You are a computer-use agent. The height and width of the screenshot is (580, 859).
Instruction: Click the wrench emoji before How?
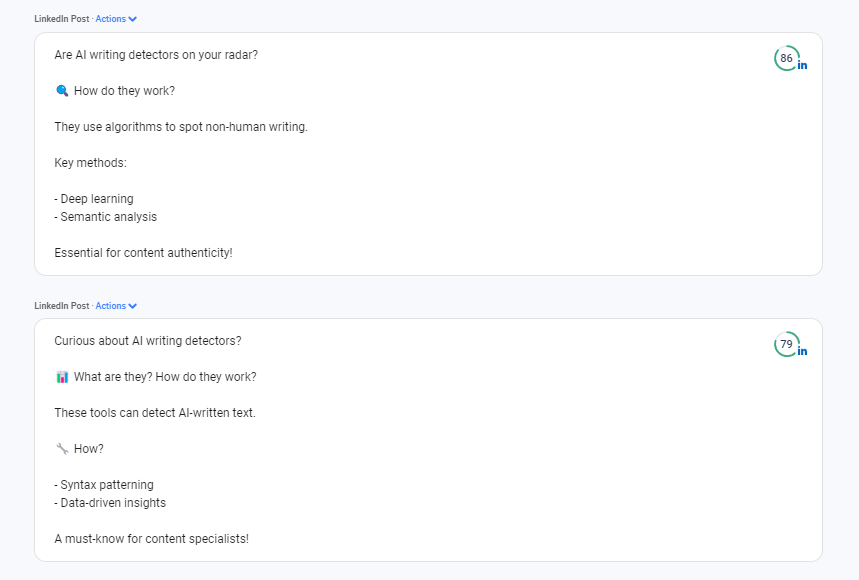pos(62,449)
